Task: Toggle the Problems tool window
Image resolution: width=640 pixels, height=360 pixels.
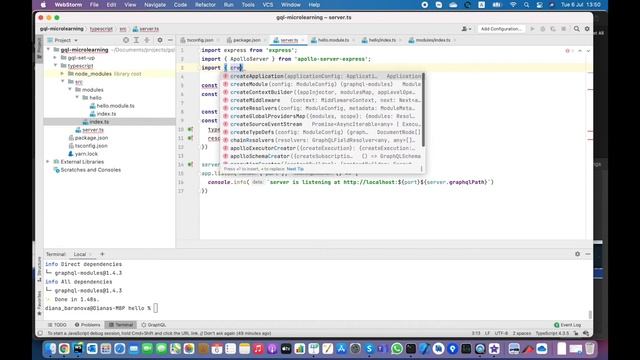Action: click(87, 325)
